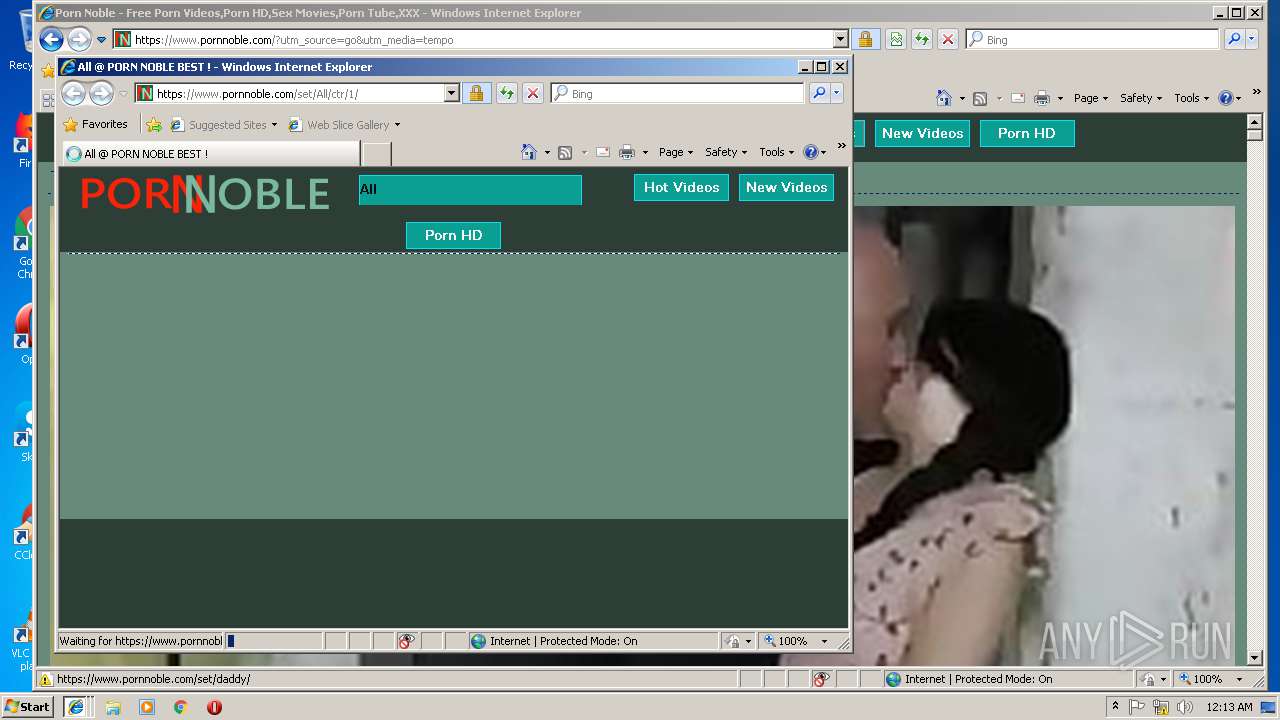The image size is (1280, 720).
Task: Click the scroll up arrow in the background window
Action: 1255,122
